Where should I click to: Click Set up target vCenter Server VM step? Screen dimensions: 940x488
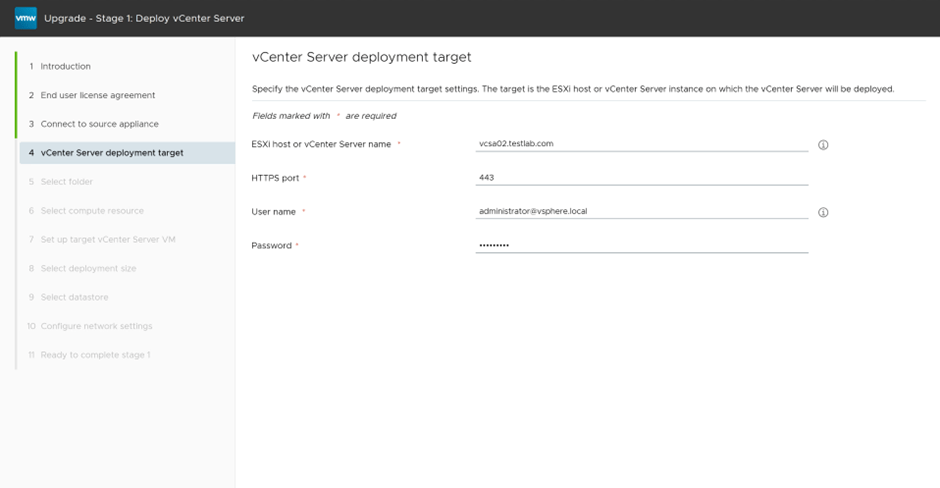pyautogui.click(x=108, y=240)
